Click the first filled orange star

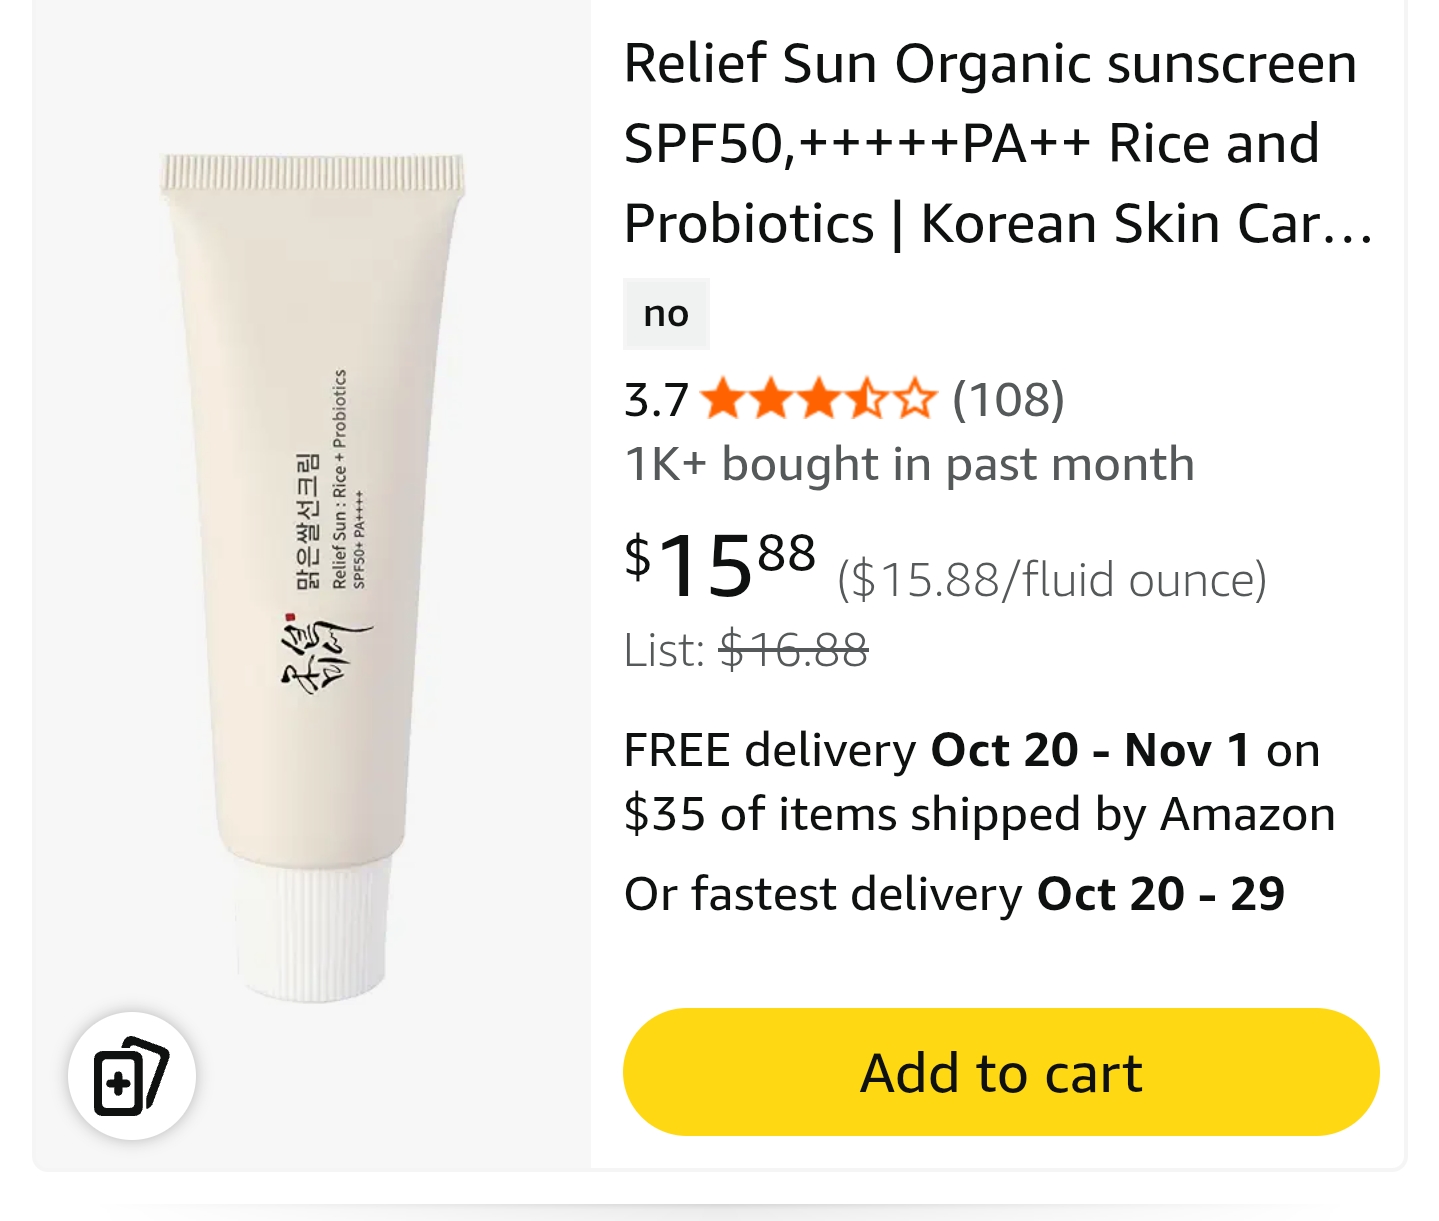(722, 400)
